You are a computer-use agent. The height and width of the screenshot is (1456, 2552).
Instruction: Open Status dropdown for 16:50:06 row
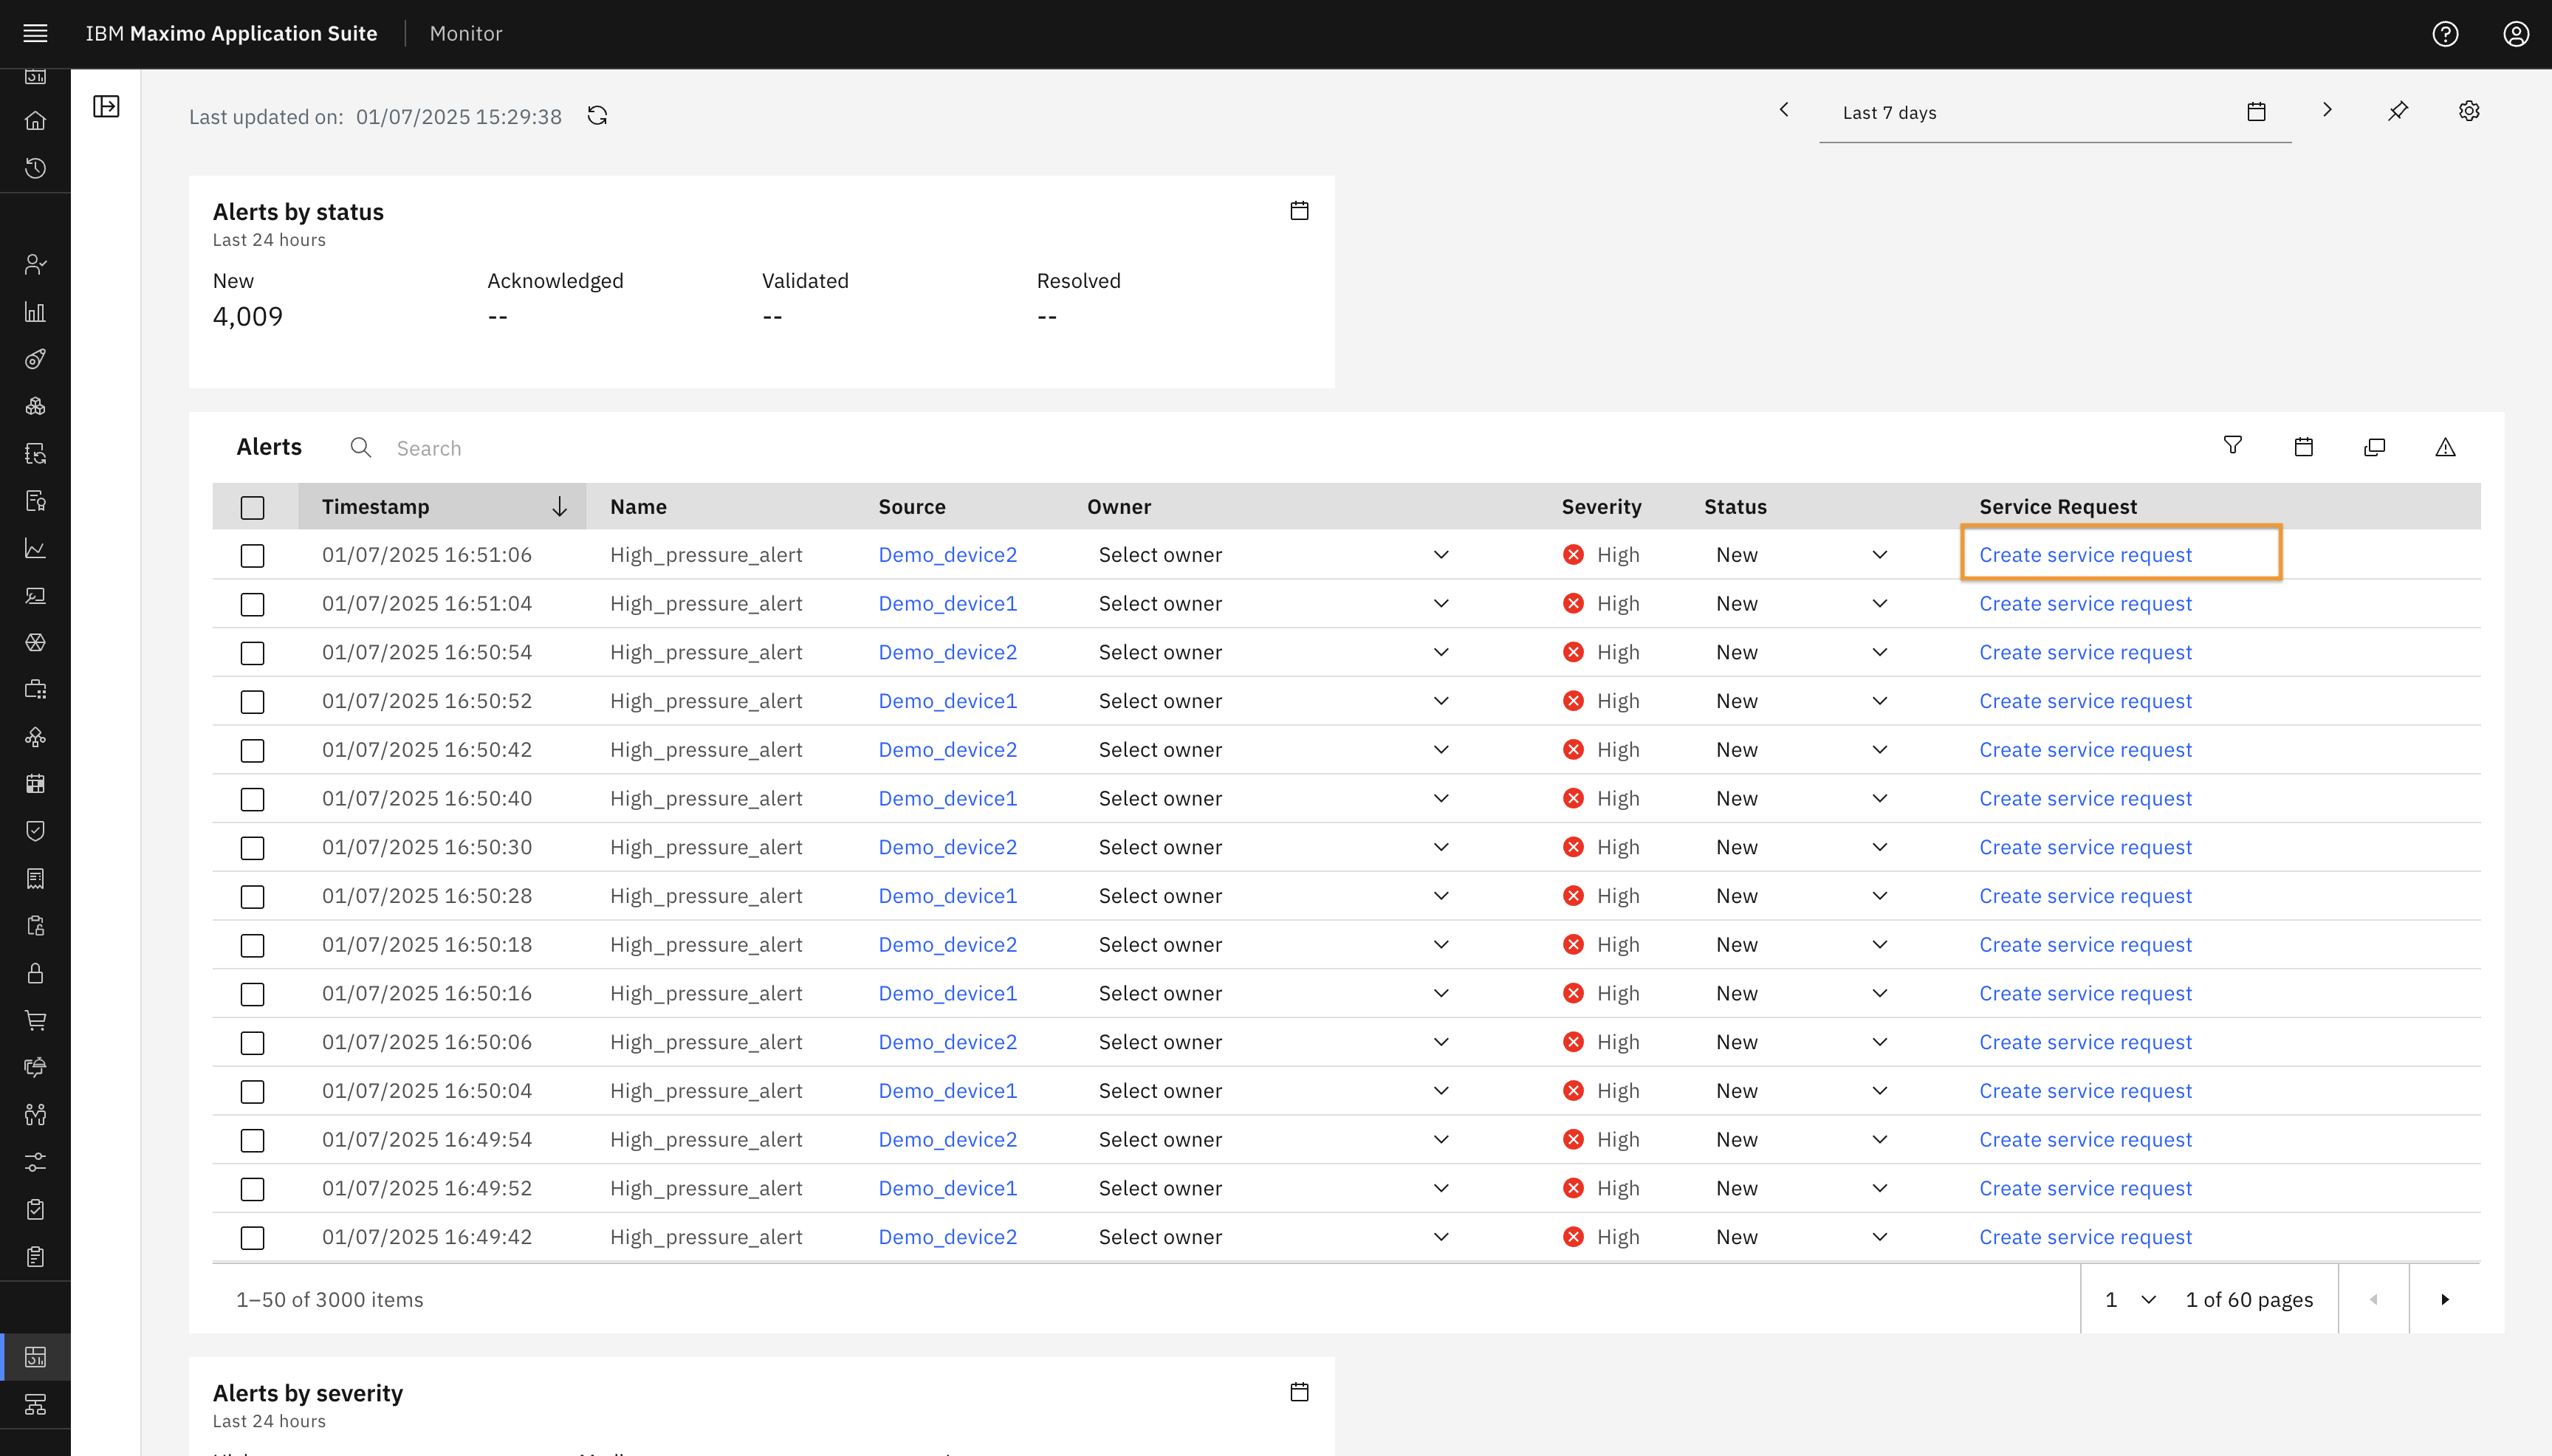pos(1802,1042)
